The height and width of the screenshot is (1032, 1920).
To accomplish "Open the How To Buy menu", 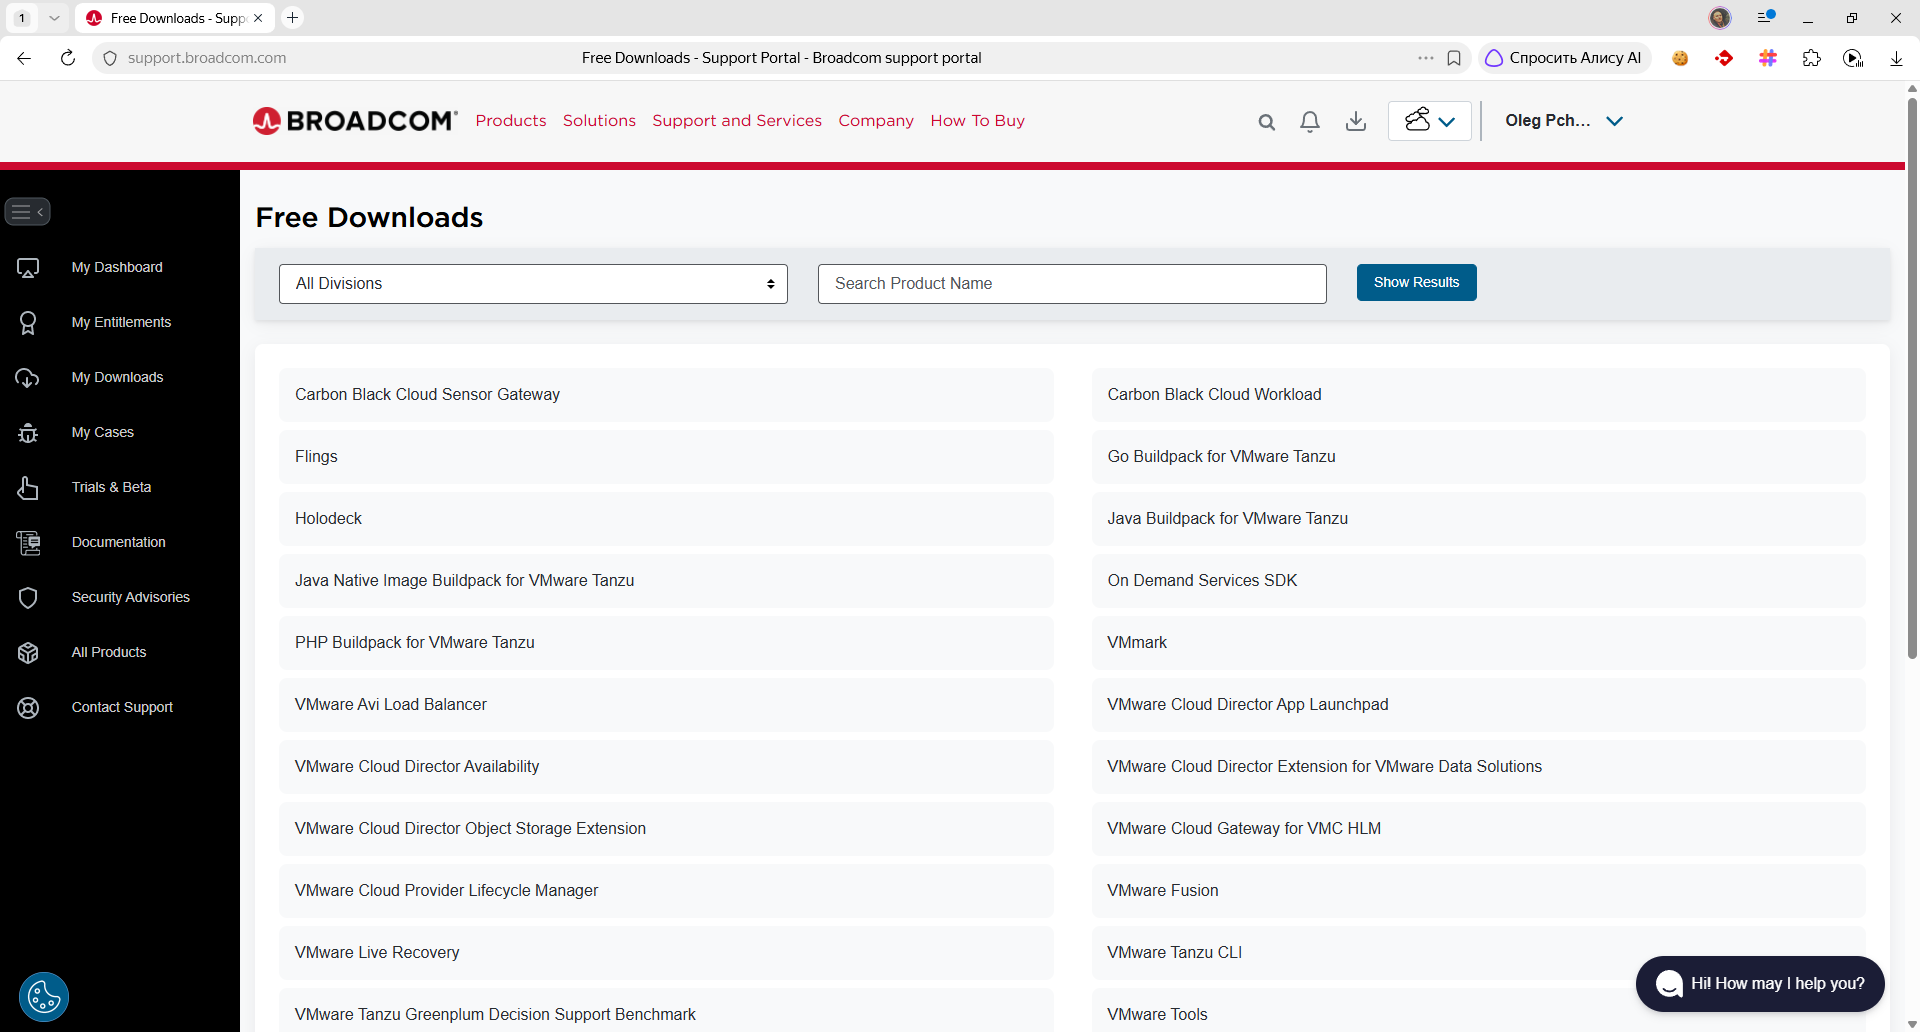I will point(977,121).
